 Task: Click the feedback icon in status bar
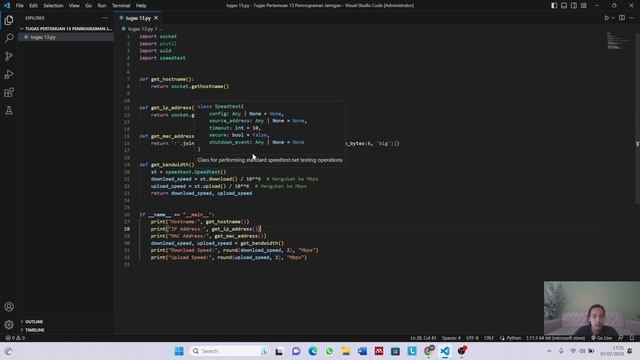click(621, 338)
